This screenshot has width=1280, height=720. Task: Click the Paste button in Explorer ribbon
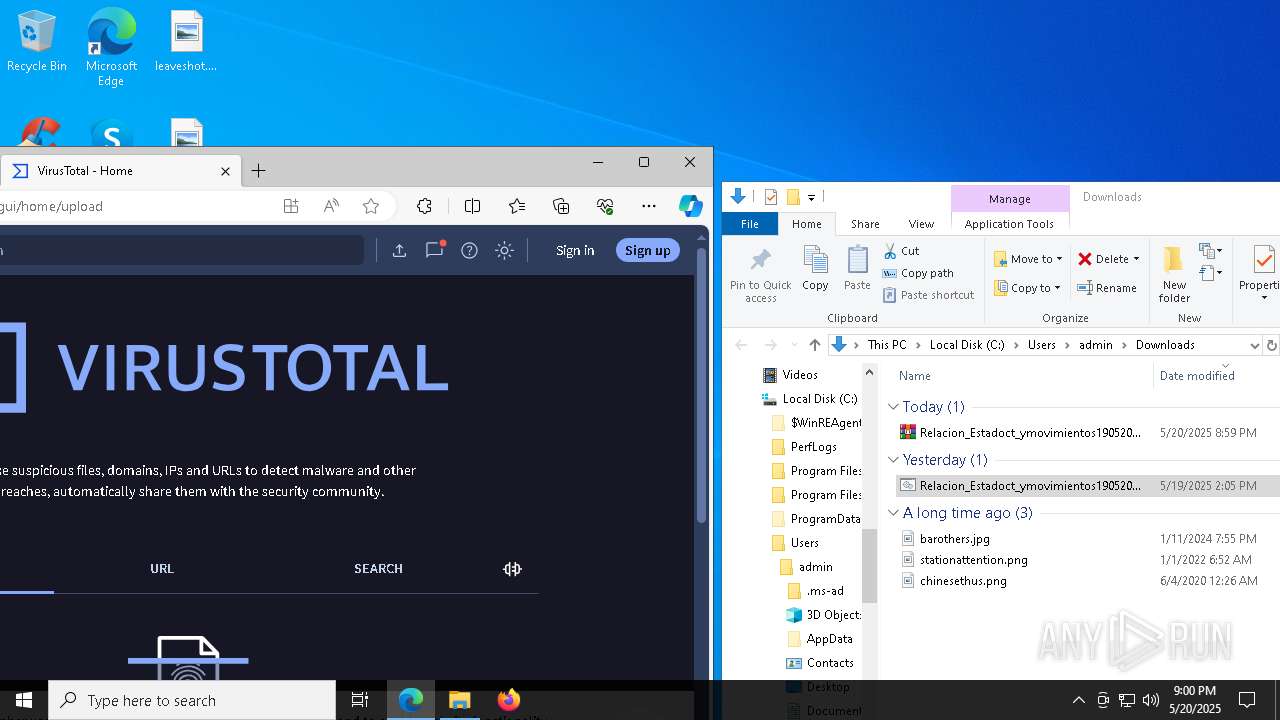[857, 269]
